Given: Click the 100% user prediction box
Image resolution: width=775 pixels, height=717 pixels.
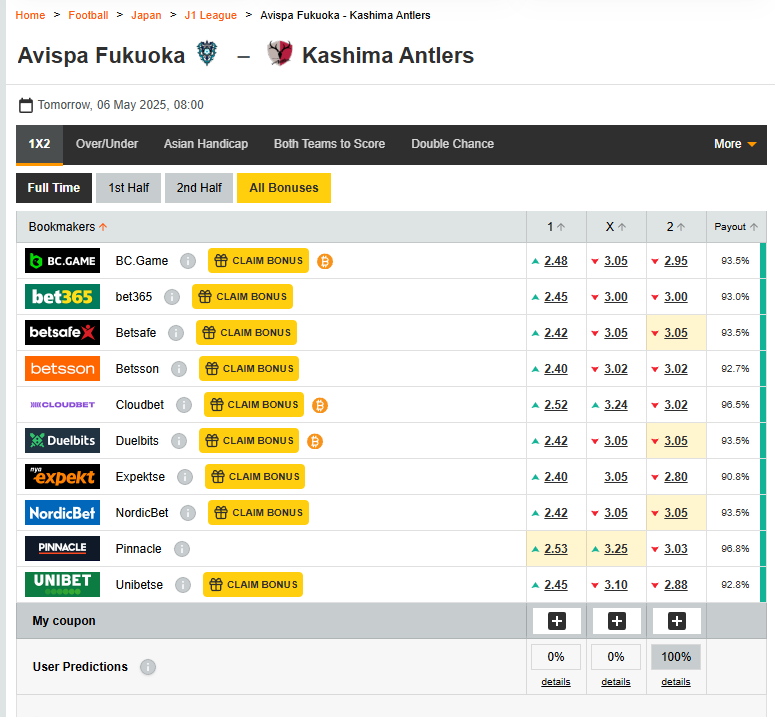Looking at the screenshot, I should [x=676, y=657].
